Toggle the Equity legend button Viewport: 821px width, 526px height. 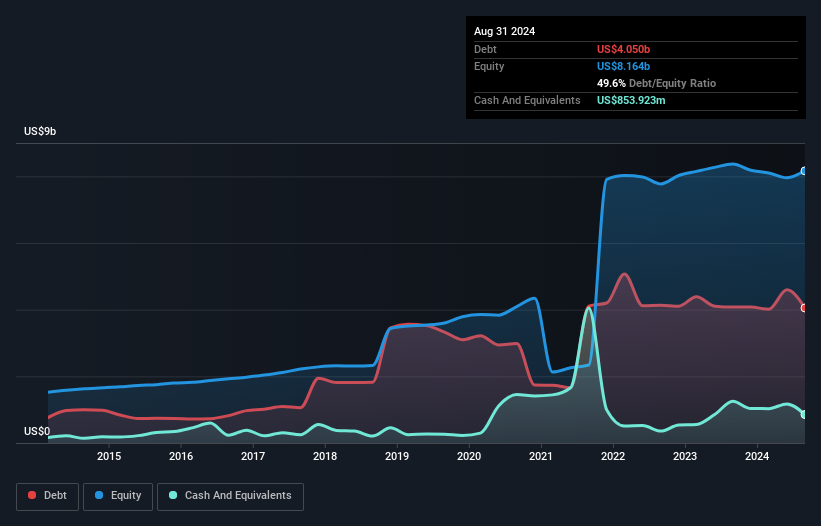coord(118,496)
